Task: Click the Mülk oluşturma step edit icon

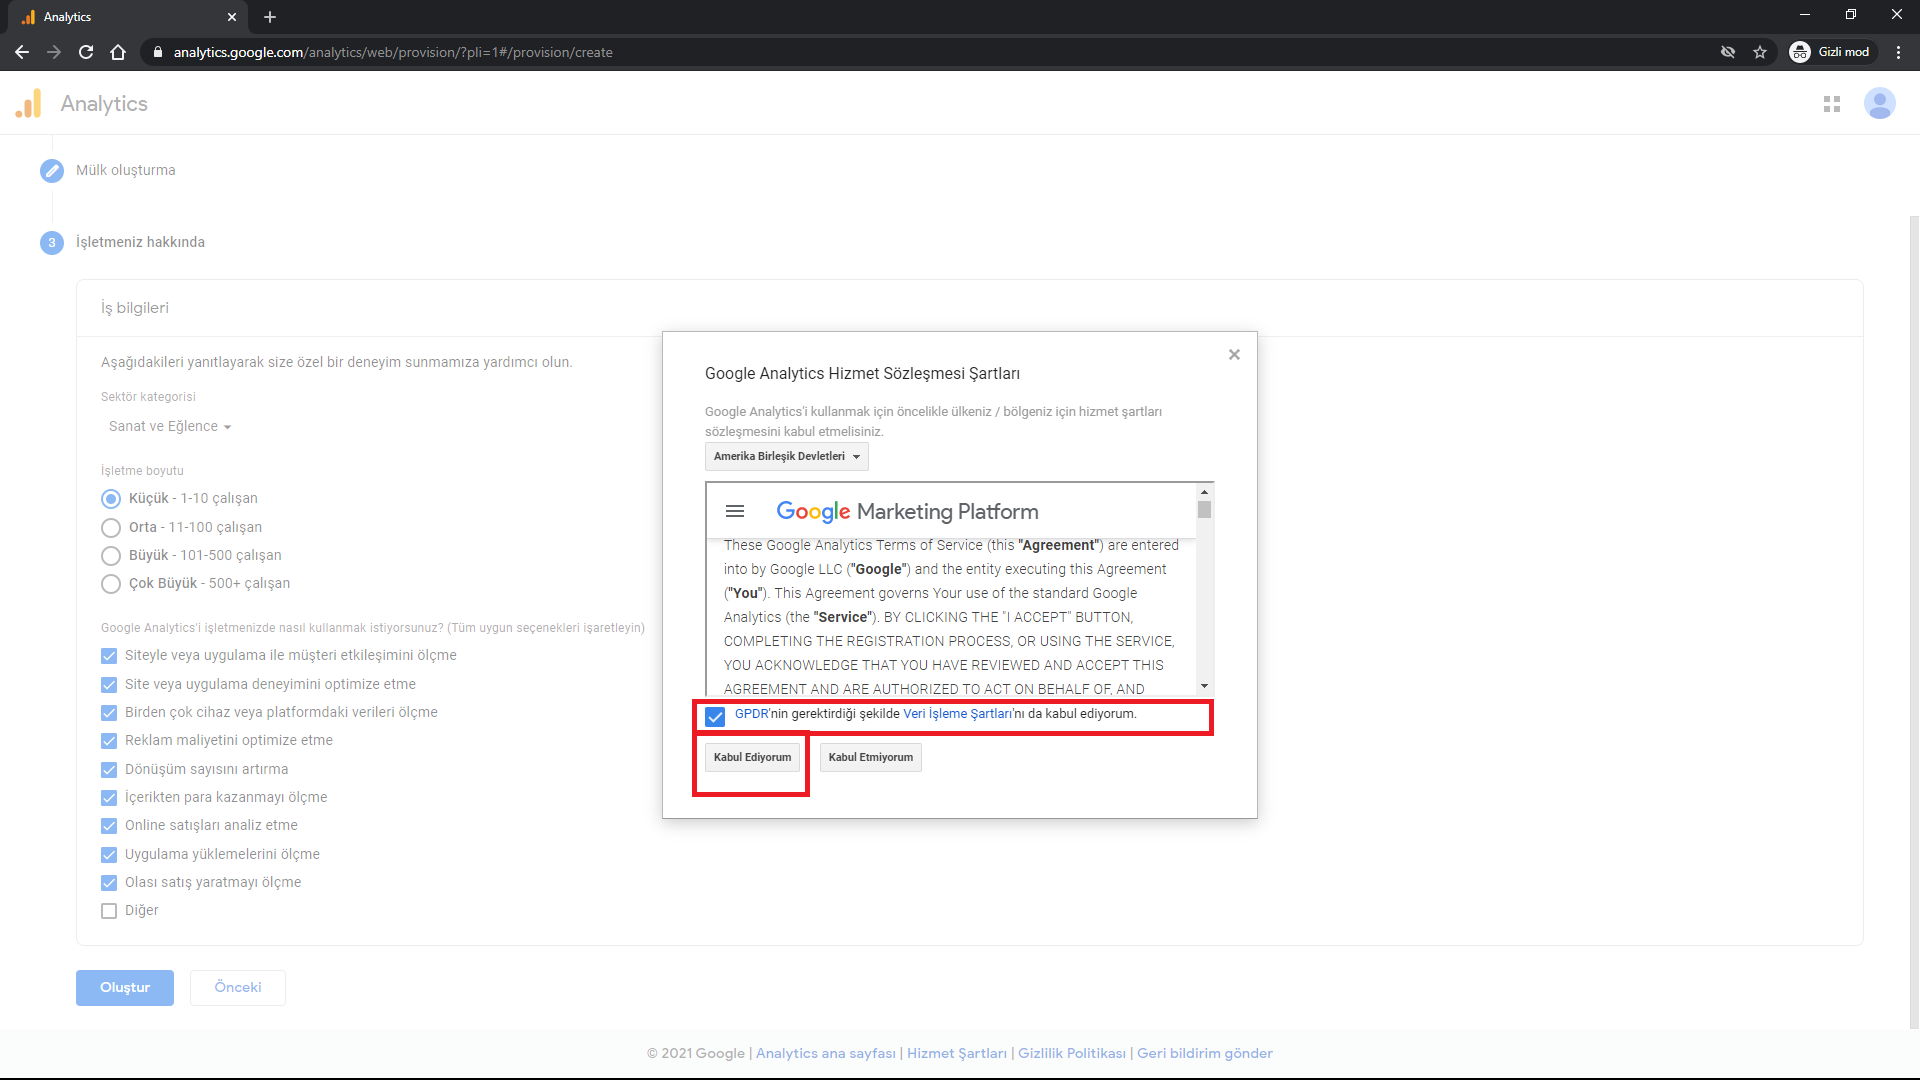Action: (x=52, y=171)
